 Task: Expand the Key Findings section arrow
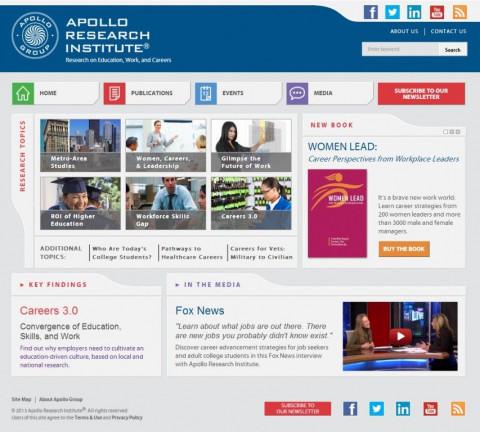22,285
